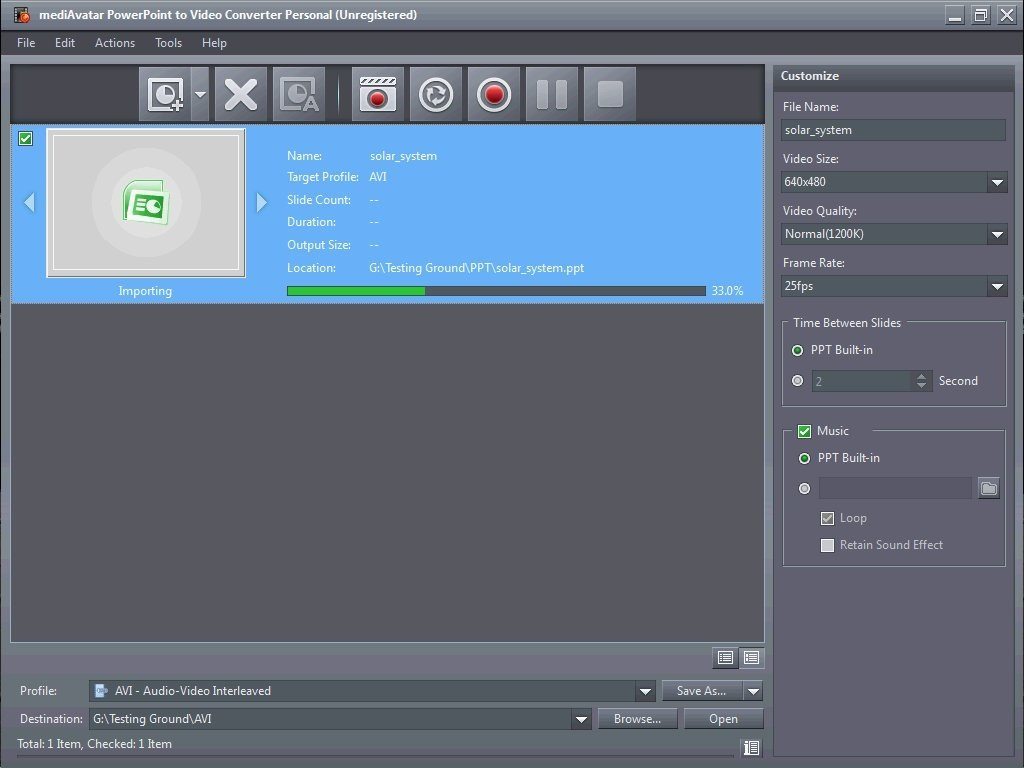The width and height of the screenshot is (1024, 768).
Task: Switch to simple list view icon
Action: 725,657
